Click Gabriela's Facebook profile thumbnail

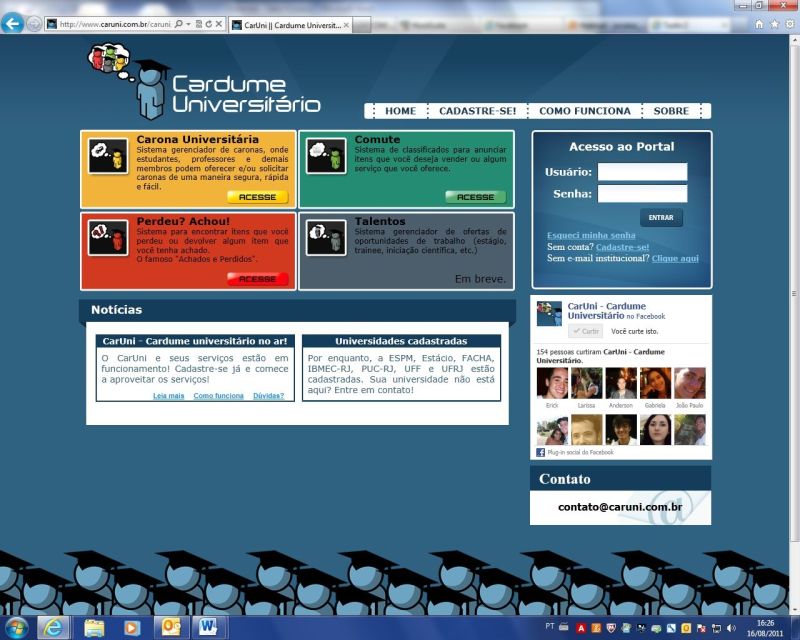(655, 383)
